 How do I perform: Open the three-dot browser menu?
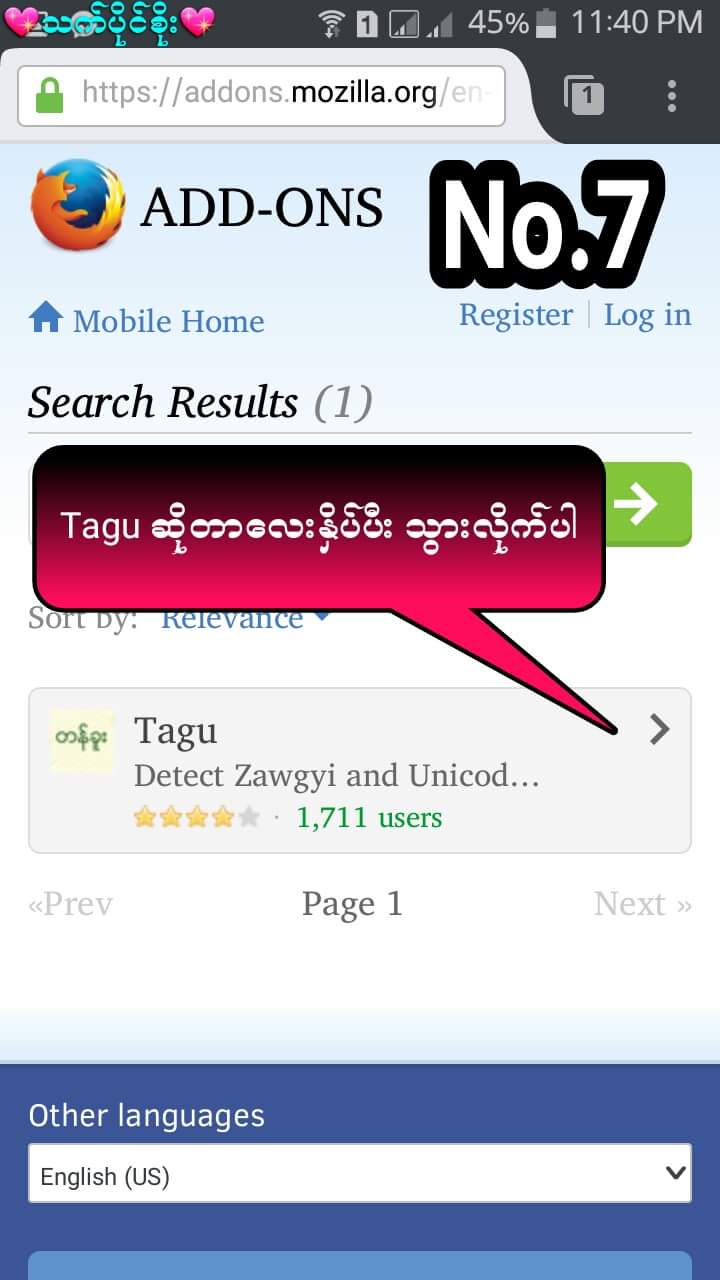[672, 96]
